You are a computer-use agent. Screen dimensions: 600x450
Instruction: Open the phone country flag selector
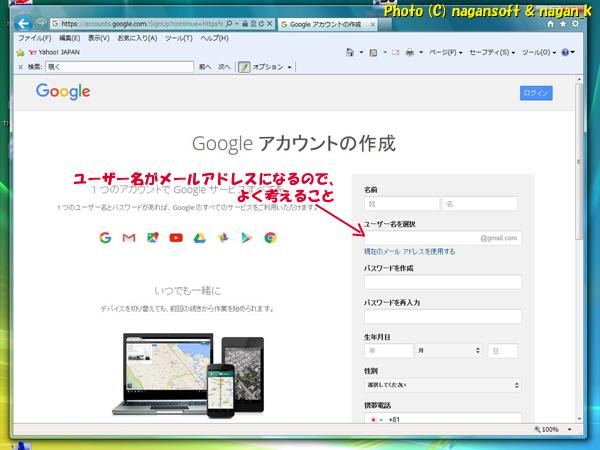pyautogui.click(x=376, y=420)
